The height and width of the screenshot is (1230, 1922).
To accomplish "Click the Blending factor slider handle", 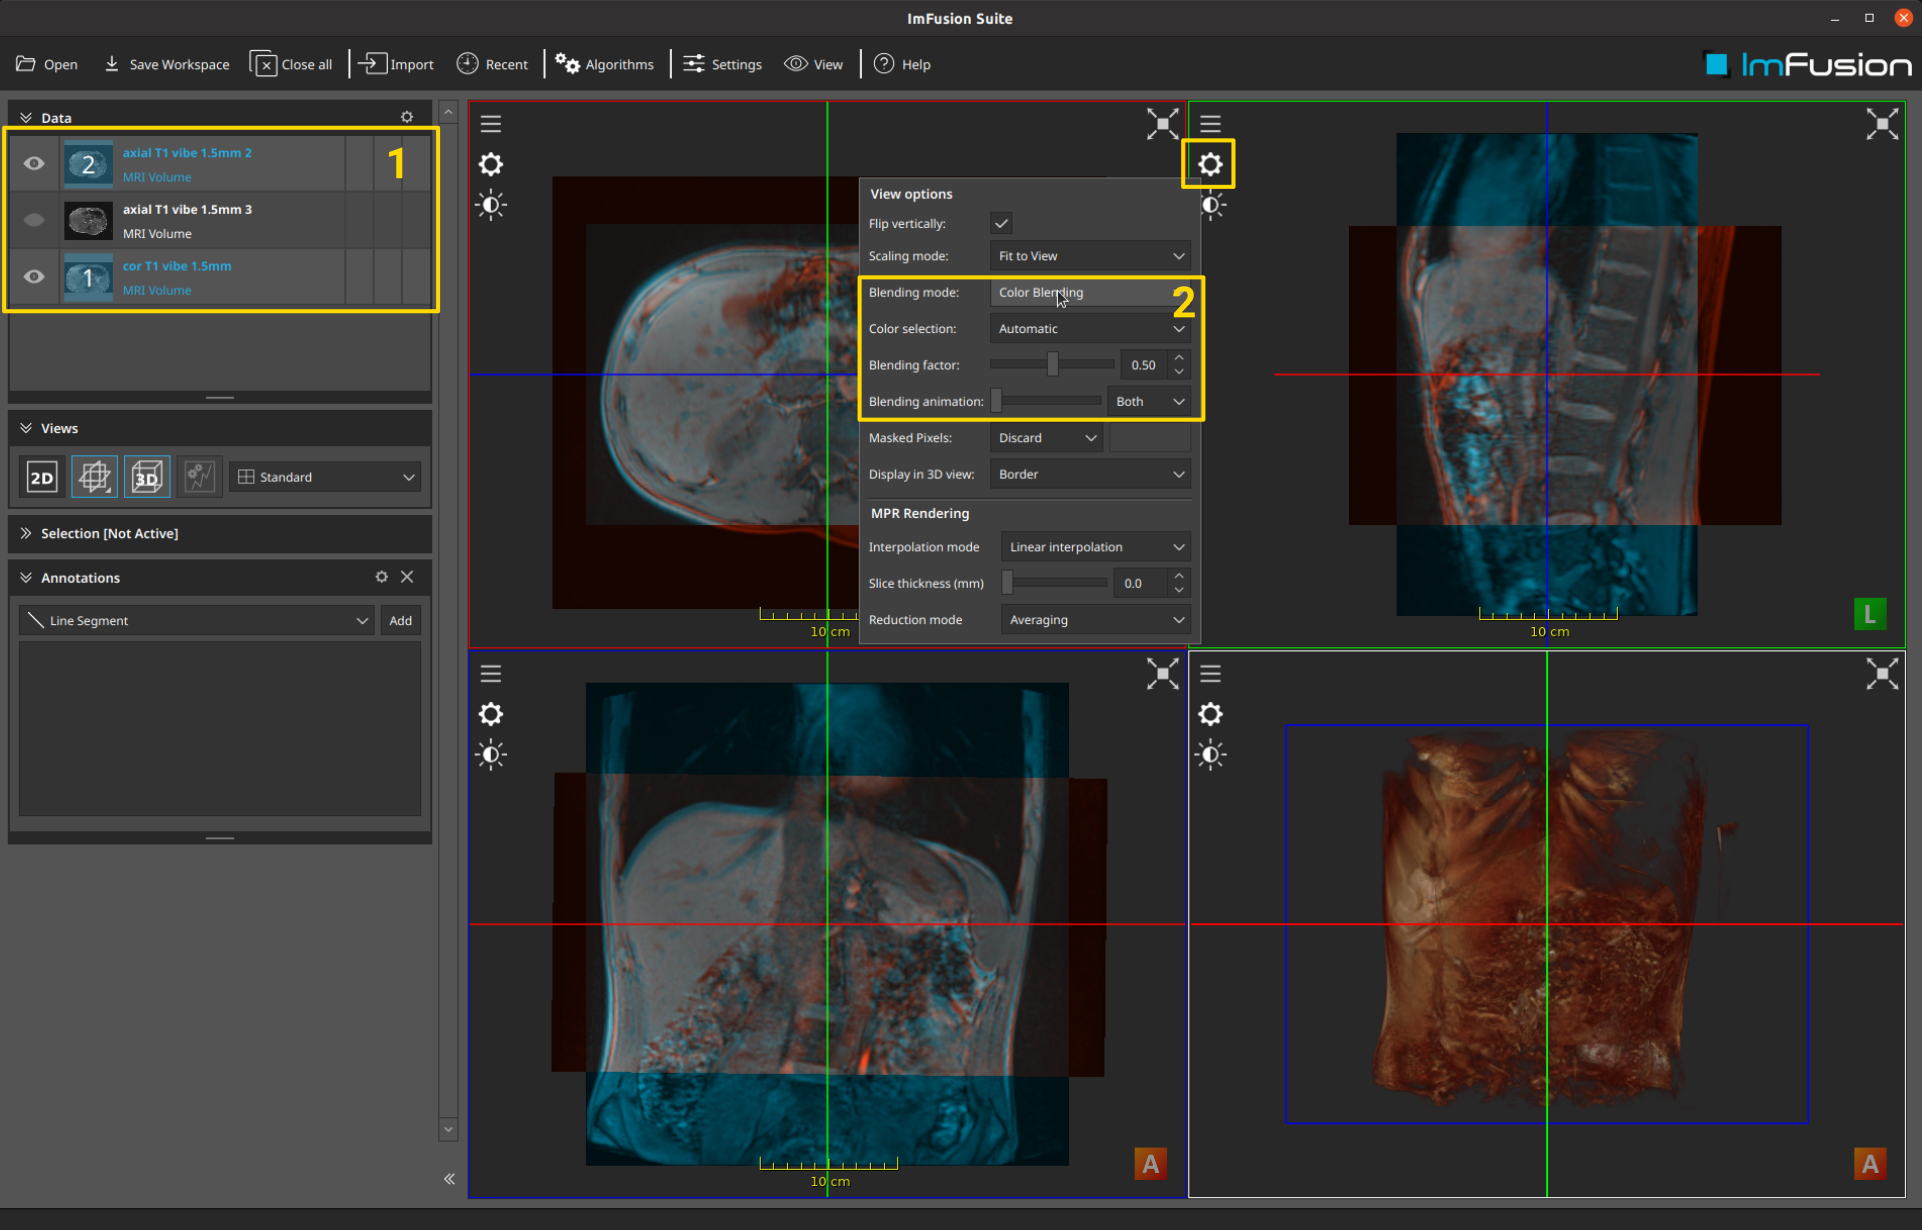I will [x=1052, y=365].
